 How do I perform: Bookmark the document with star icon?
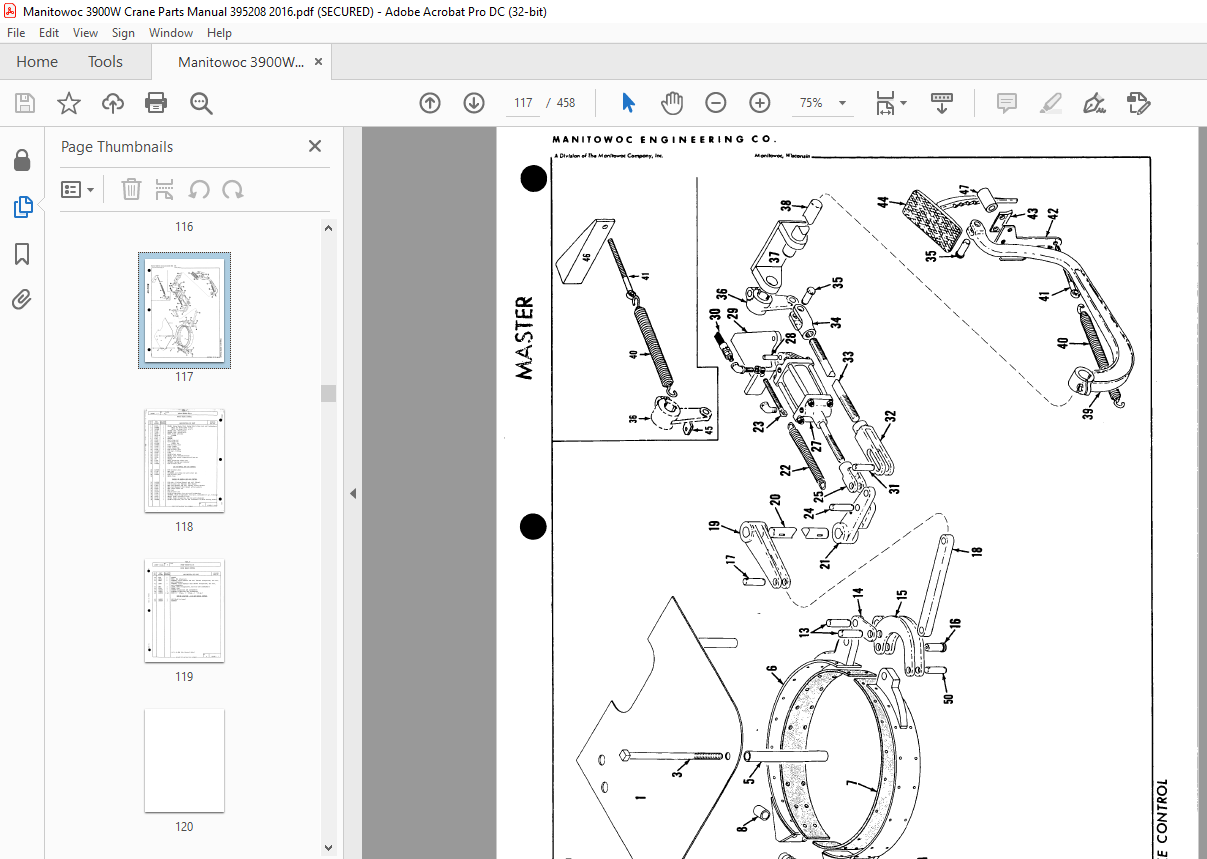coord(69,103)
